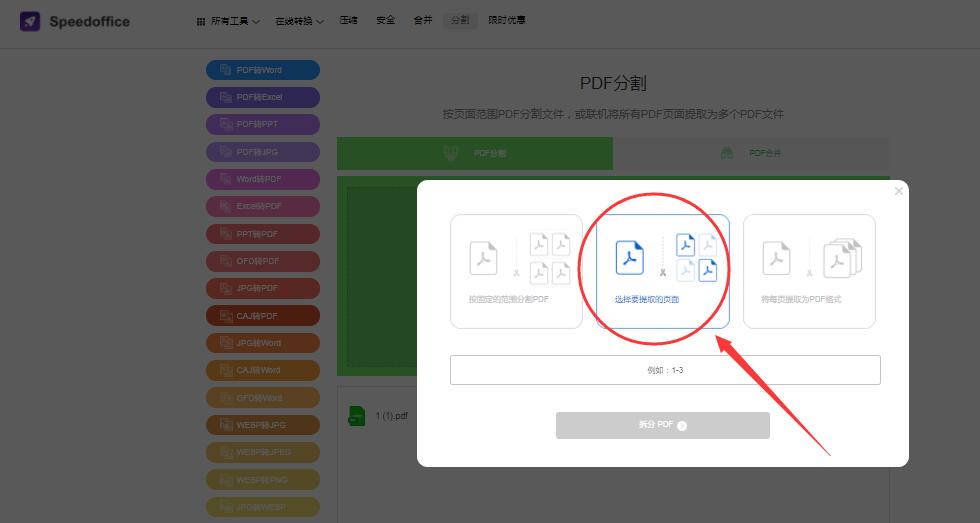Select the 合并 menu item
This screenshot has width=980, height=523.
[423, 20]
